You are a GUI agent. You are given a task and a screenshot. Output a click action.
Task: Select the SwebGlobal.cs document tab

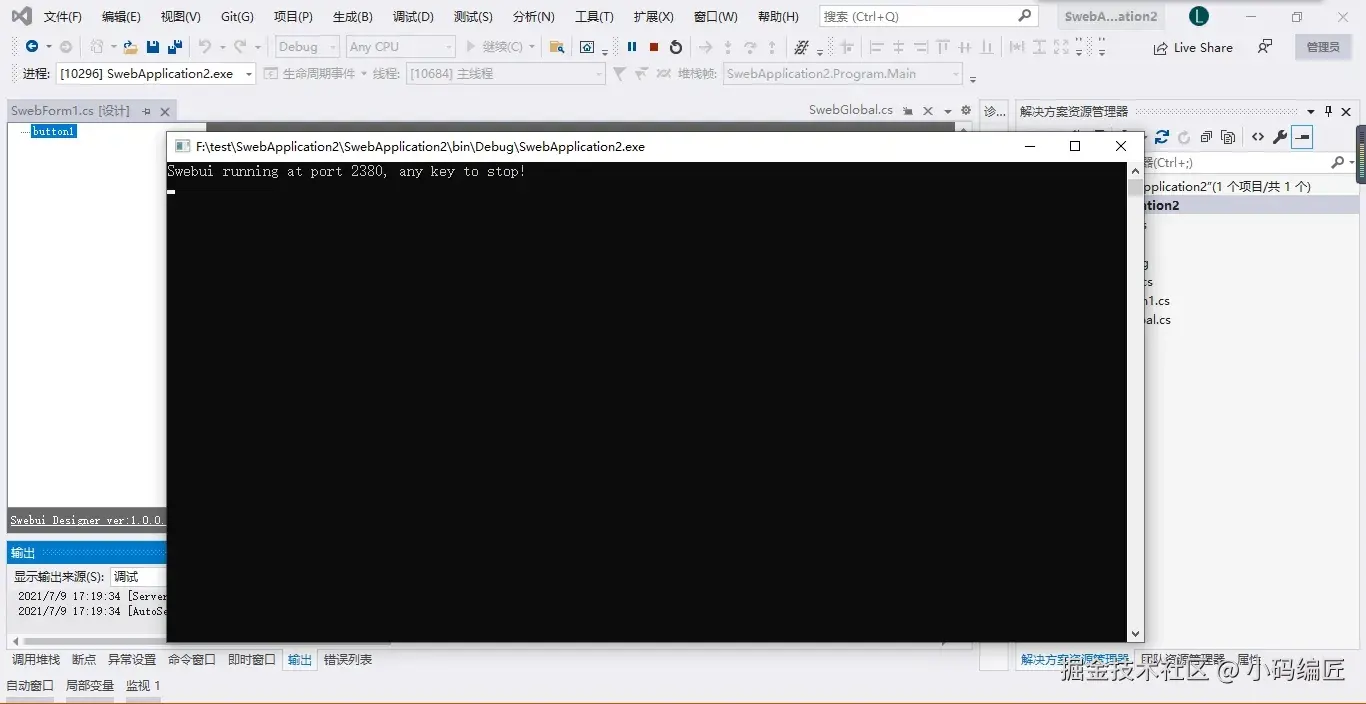(851, 110)
